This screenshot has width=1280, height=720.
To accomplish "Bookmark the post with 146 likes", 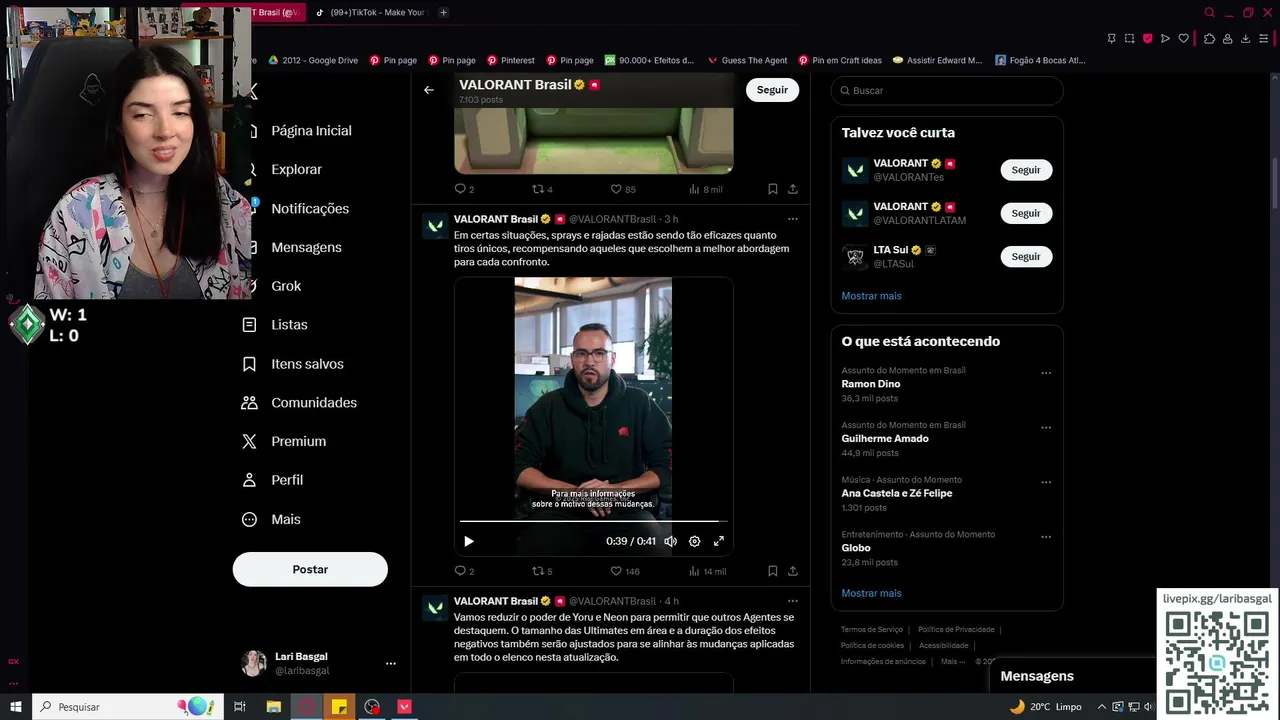I will (x=773, y=571).
